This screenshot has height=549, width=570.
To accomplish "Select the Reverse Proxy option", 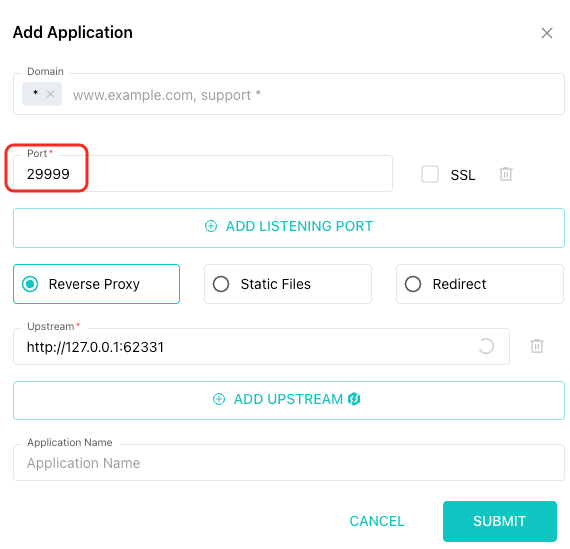I will (96, 284).
